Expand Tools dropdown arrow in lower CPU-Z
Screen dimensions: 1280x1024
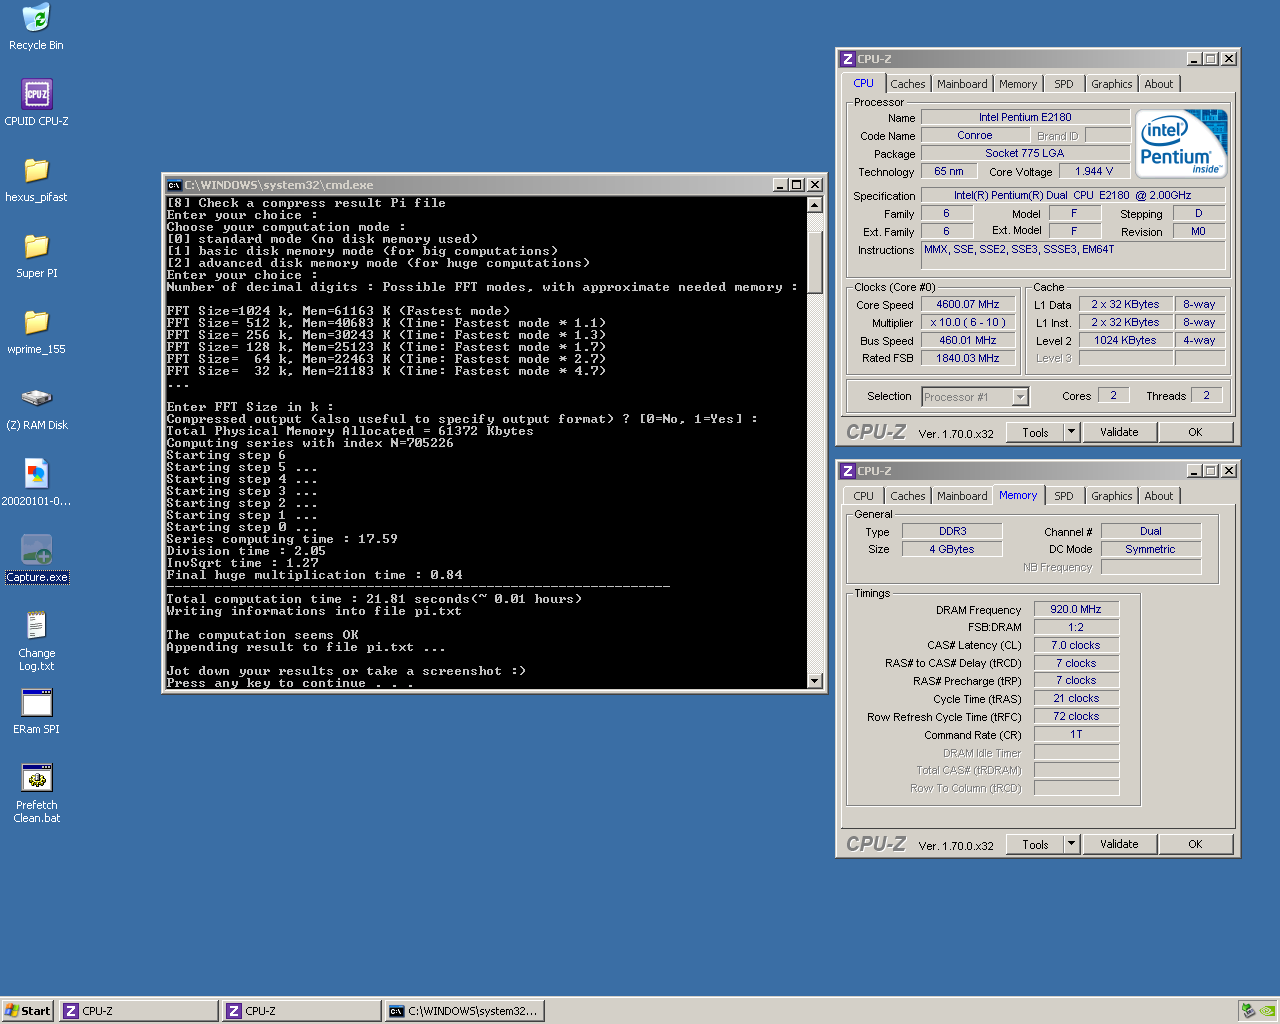coord(1072,844)
